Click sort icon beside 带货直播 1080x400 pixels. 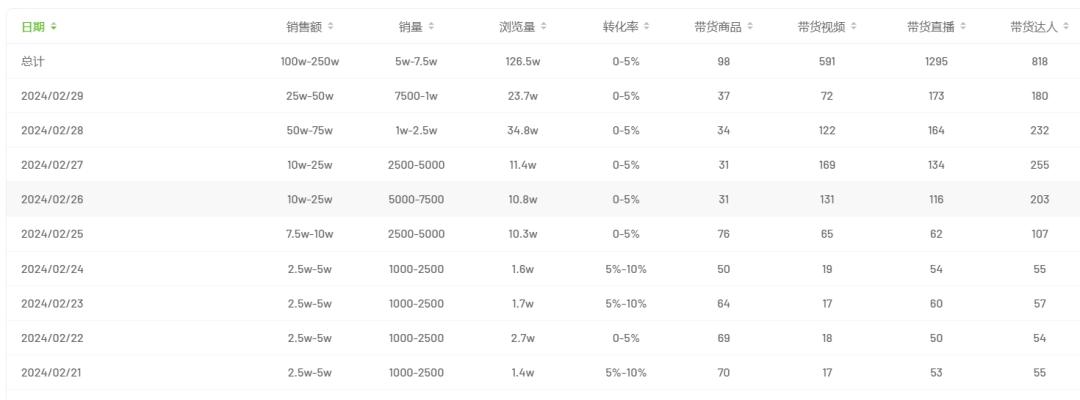tap(963, 27)
